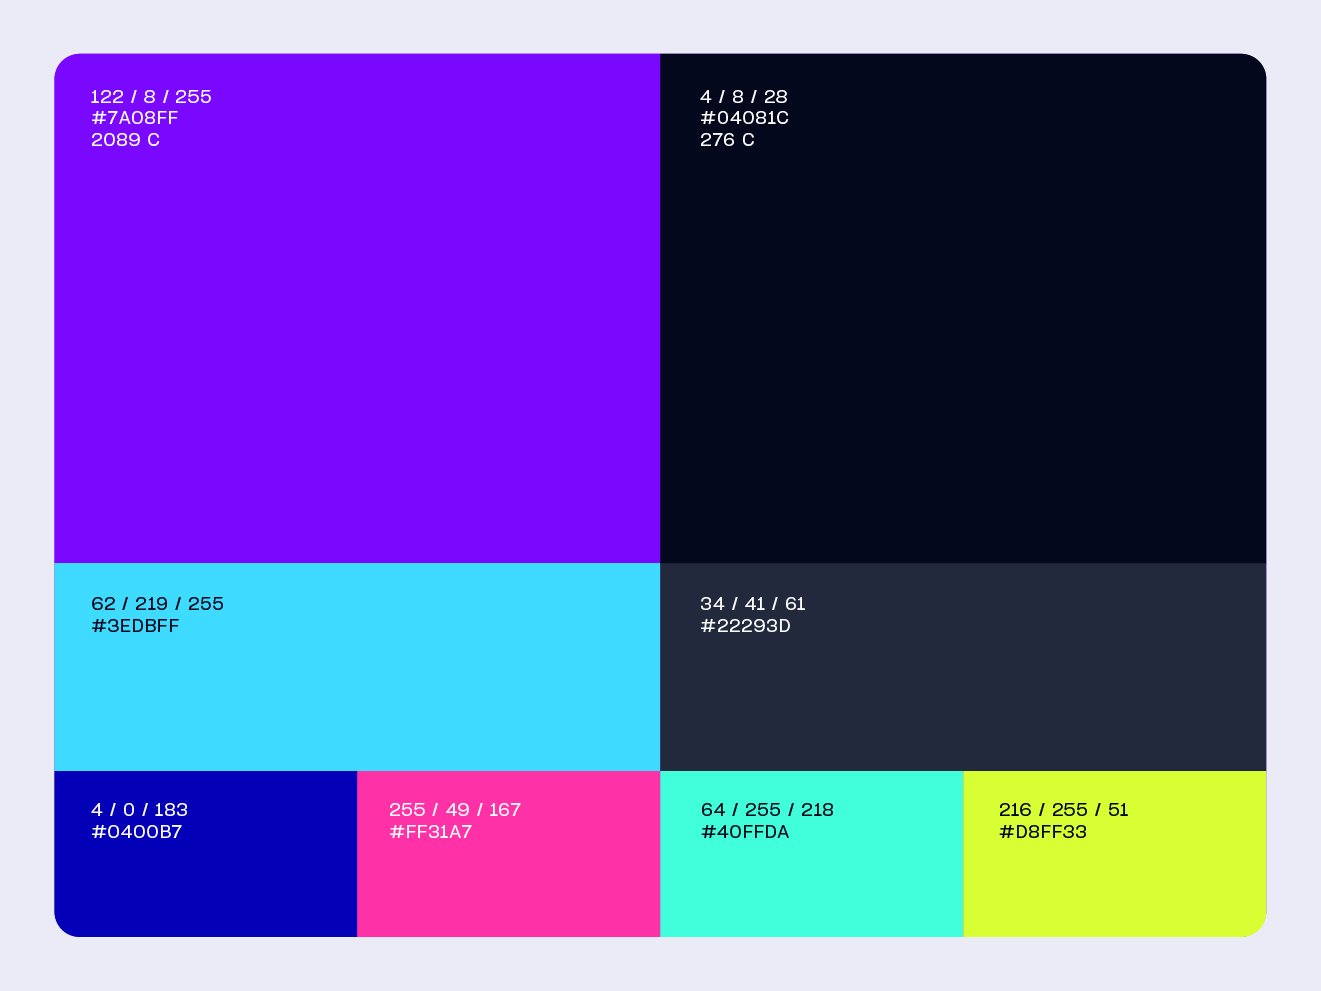Select the RGB text 4 / 0 / 183
1321x991 pixels.
(x=139, y=810)
